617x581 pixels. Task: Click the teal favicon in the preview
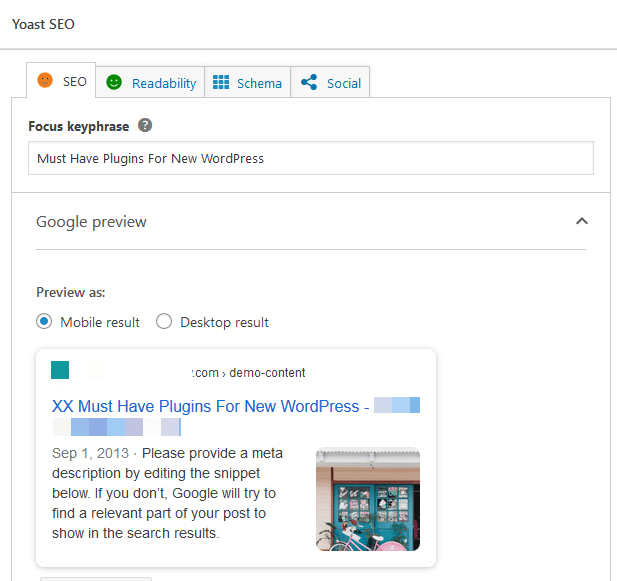click(60, 370)
